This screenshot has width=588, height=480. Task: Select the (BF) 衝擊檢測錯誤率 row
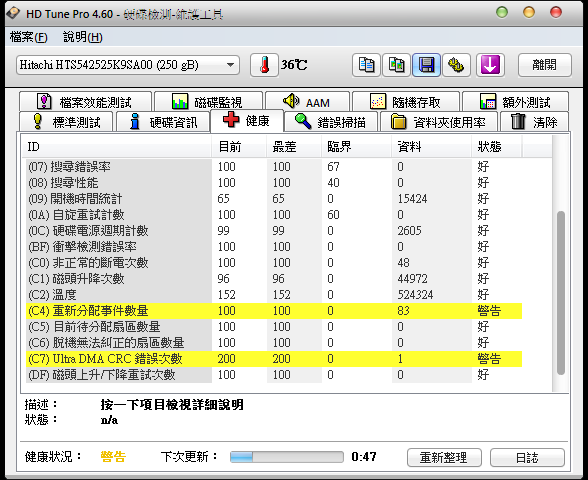point(274,247)
